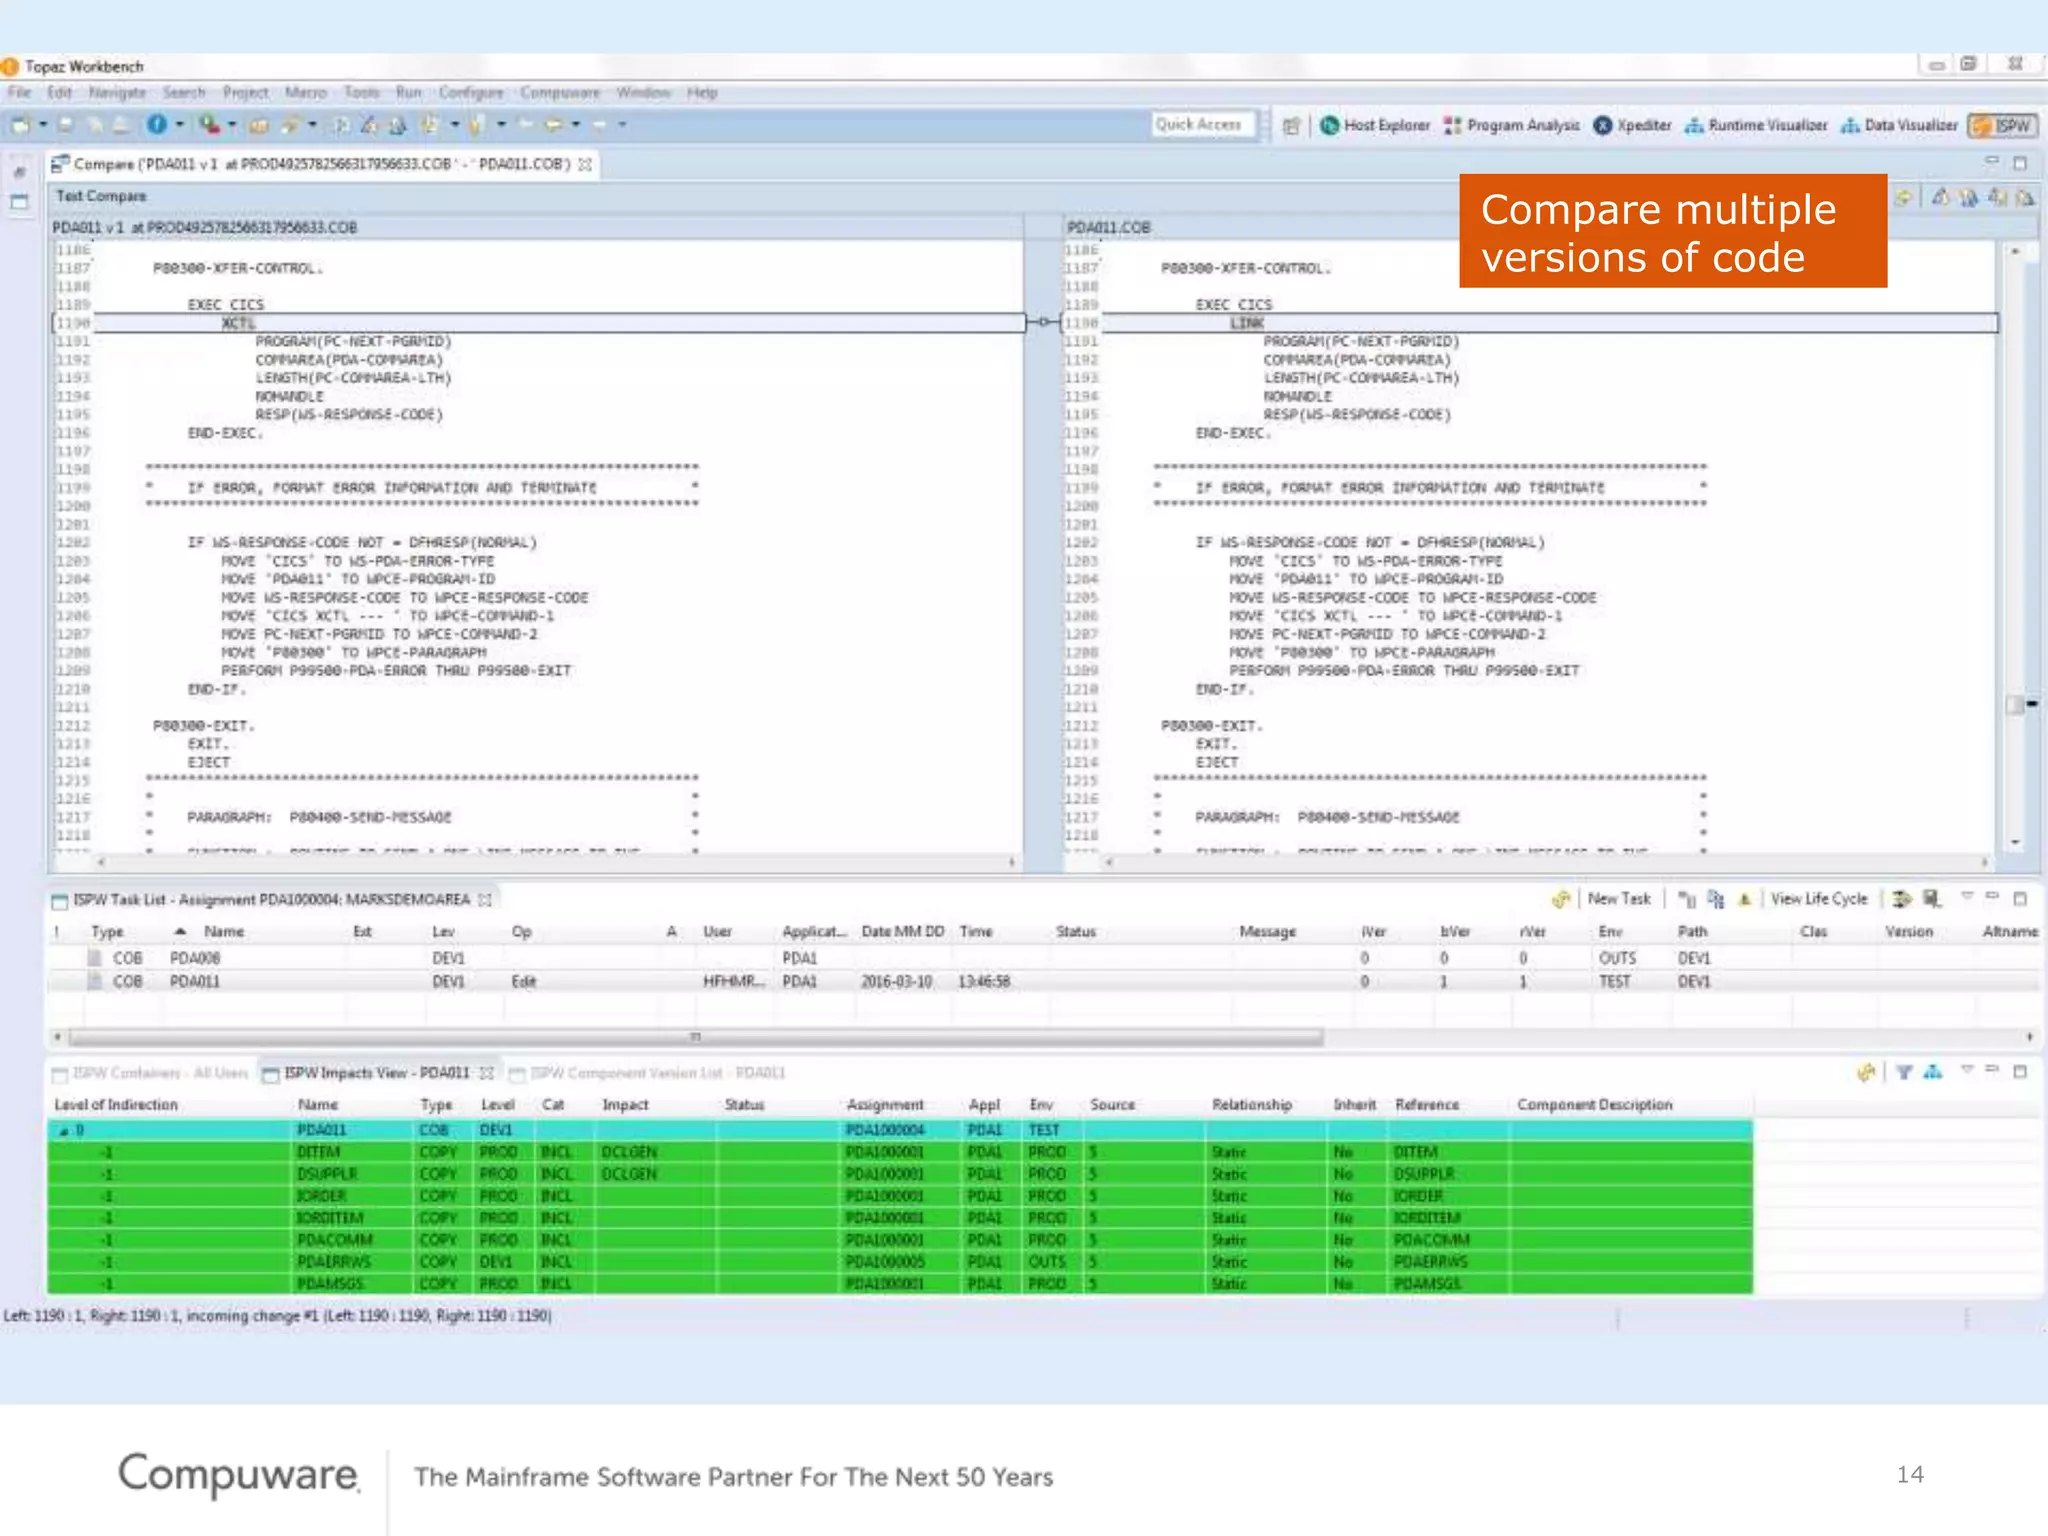
Task: Click the New Task button
Action: coord(1619,899)
